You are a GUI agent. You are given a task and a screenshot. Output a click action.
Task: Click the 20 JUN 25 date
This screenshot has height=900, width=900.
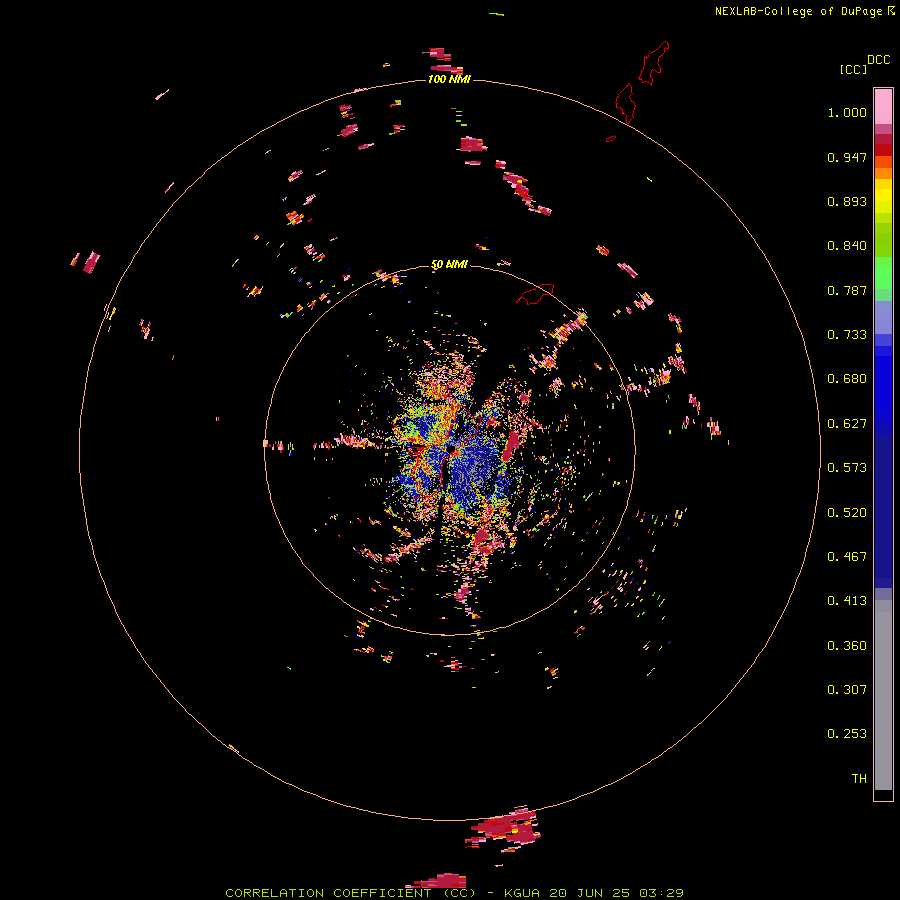591,893
